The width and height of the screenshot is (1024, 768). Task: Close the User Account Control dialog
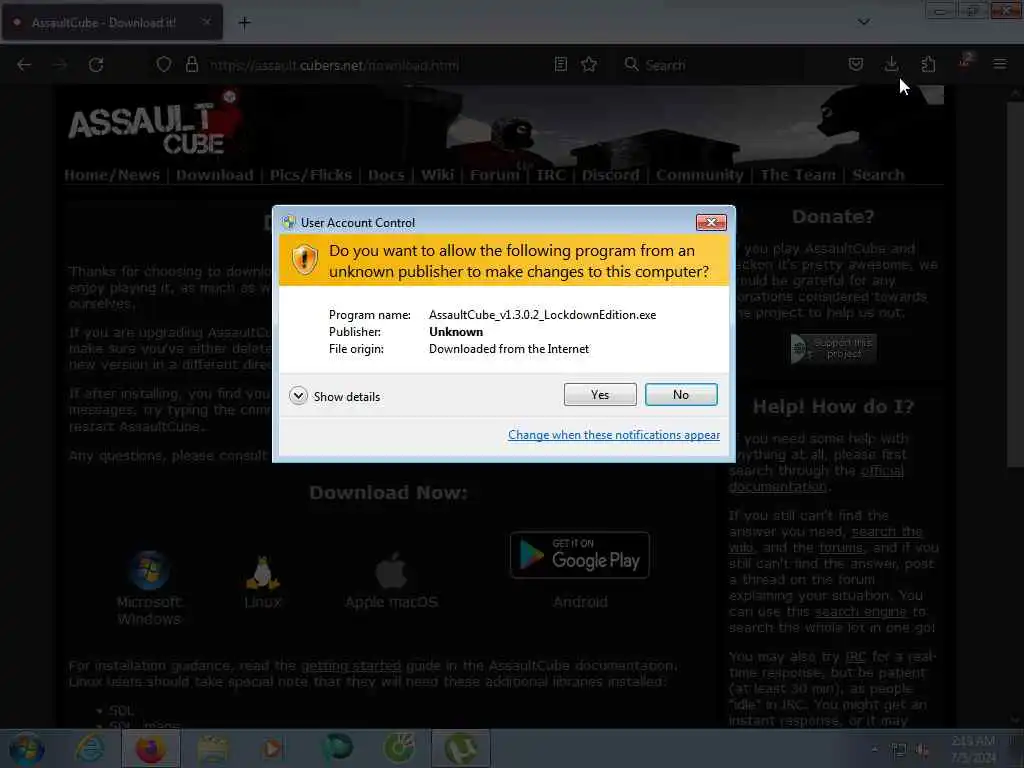pos(711,223)
